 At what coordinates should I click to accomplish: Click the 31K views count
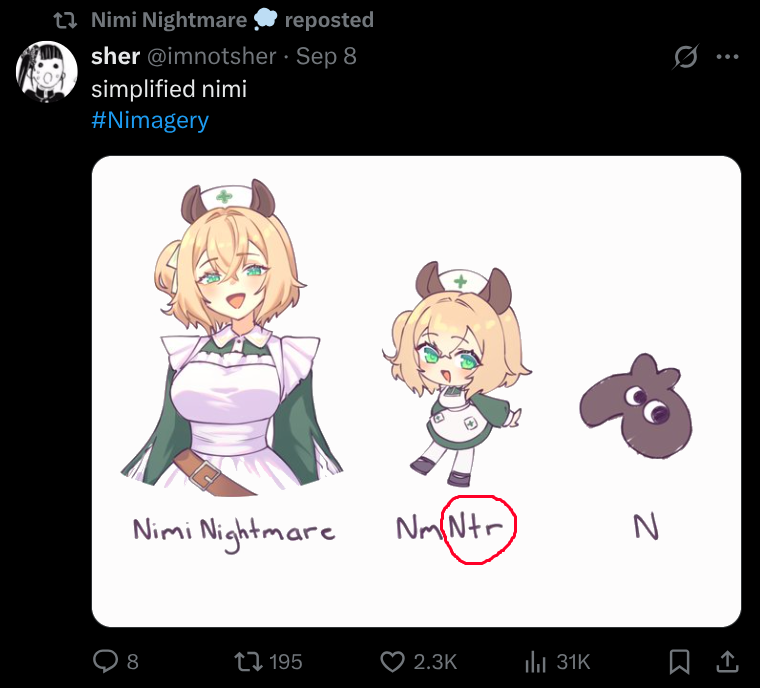[573, 661]
